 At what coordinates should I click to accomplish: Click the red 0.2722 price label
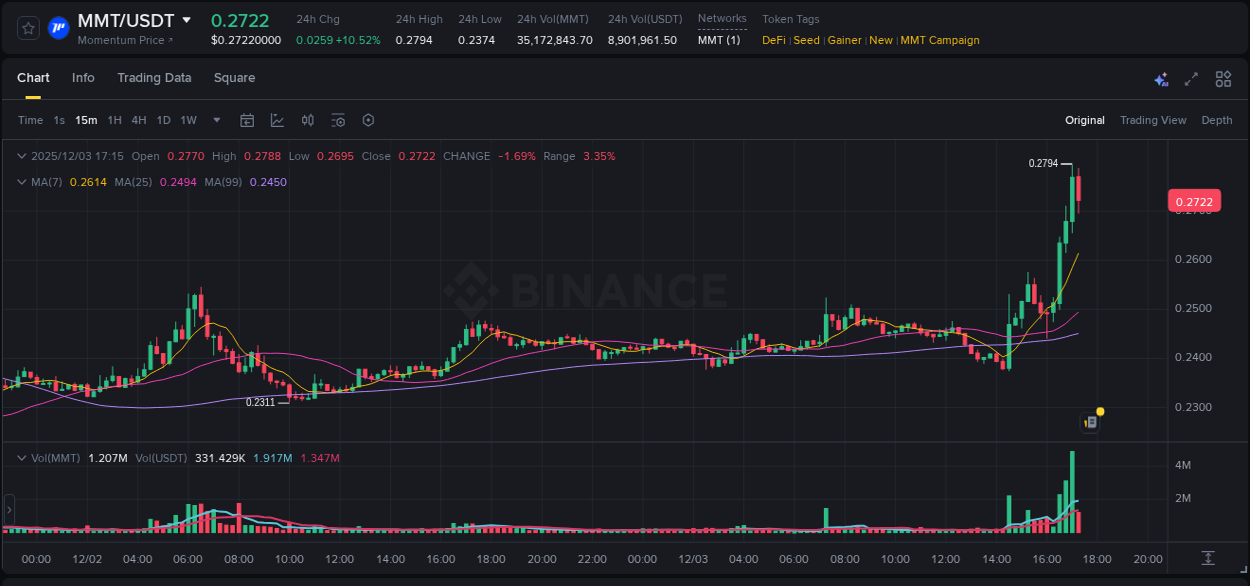[x=1195, y=201]
